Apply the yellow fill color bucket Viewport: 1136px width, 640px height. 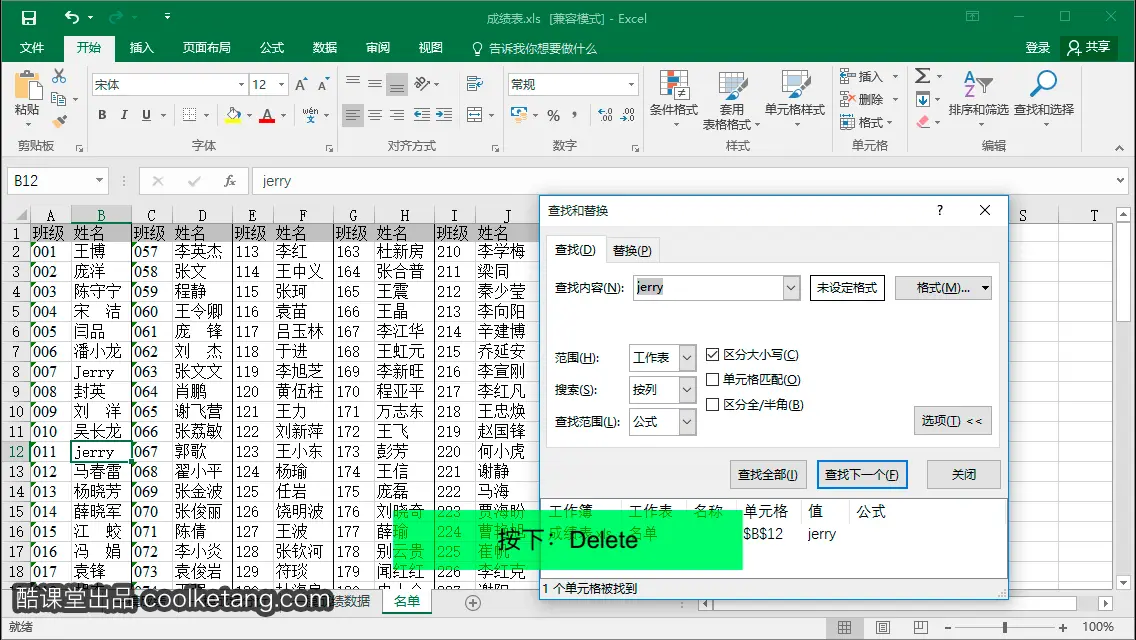(233, 115)
